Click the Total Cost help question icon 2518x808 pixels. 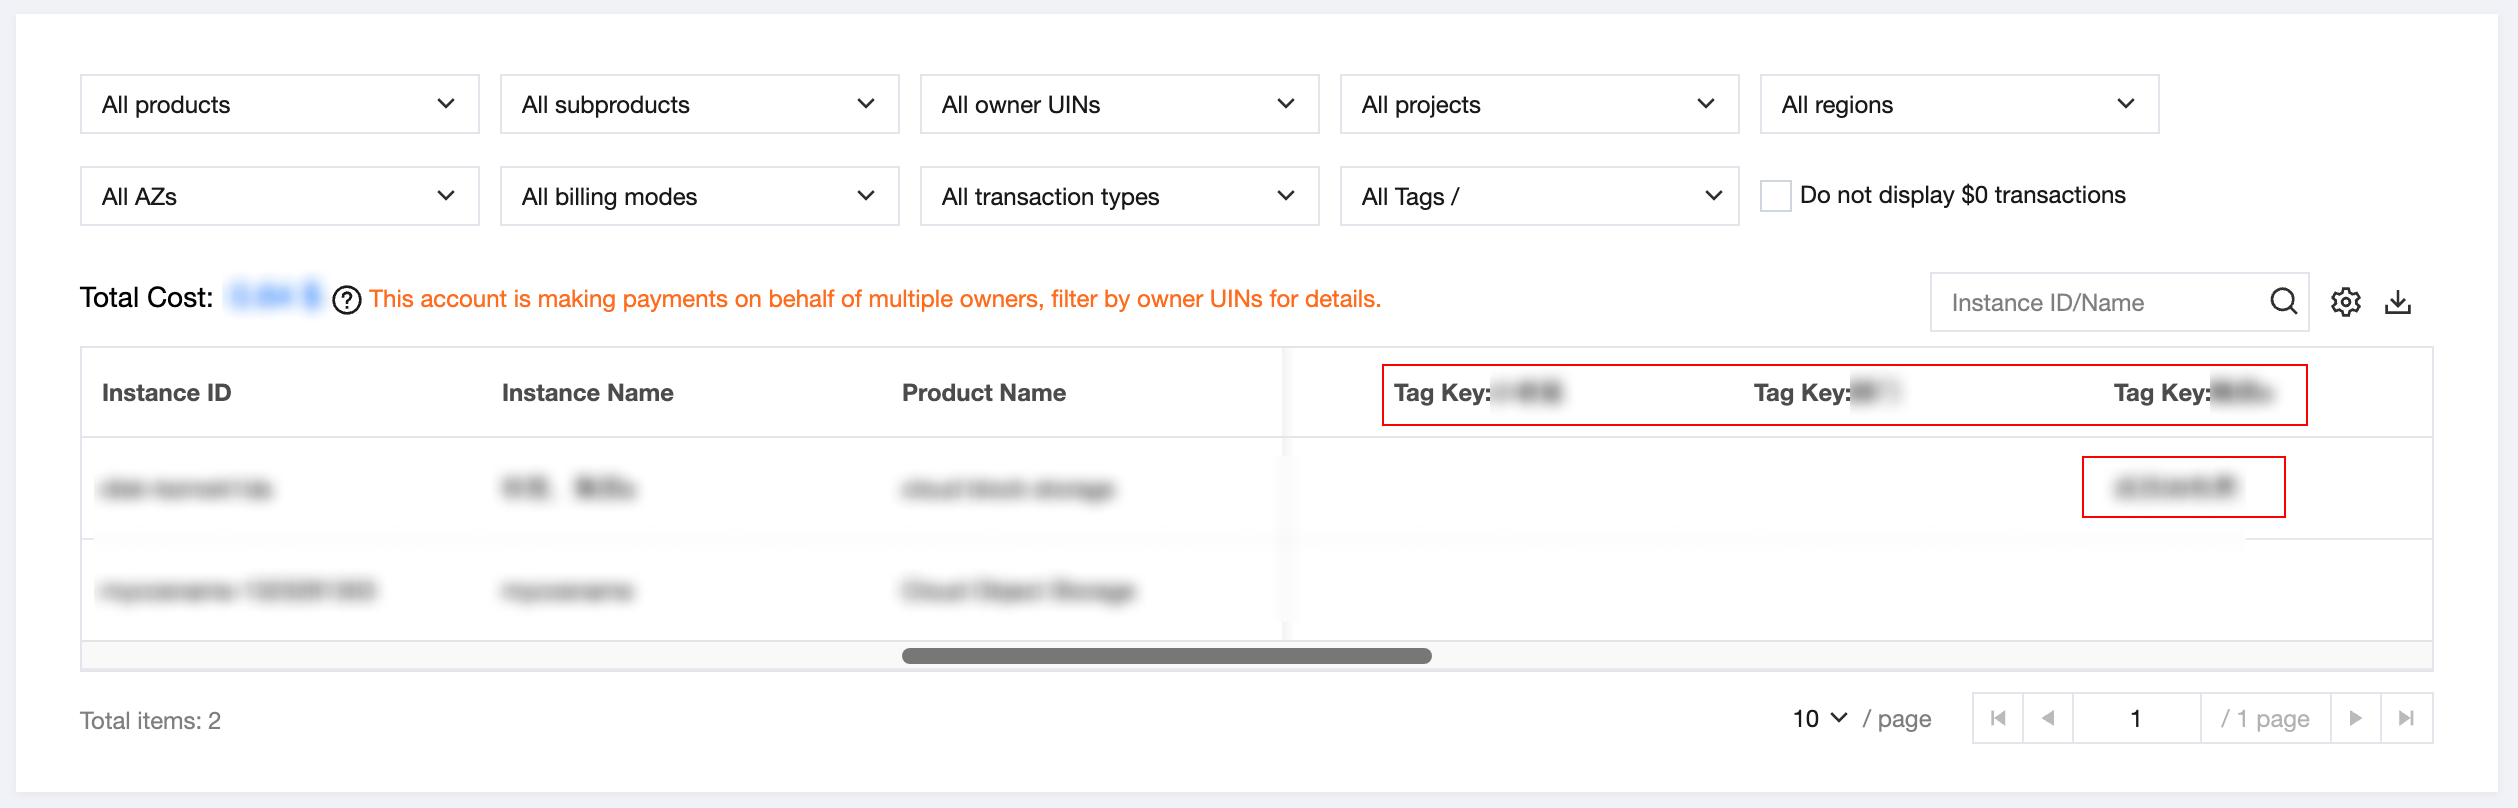pos(346,300)
